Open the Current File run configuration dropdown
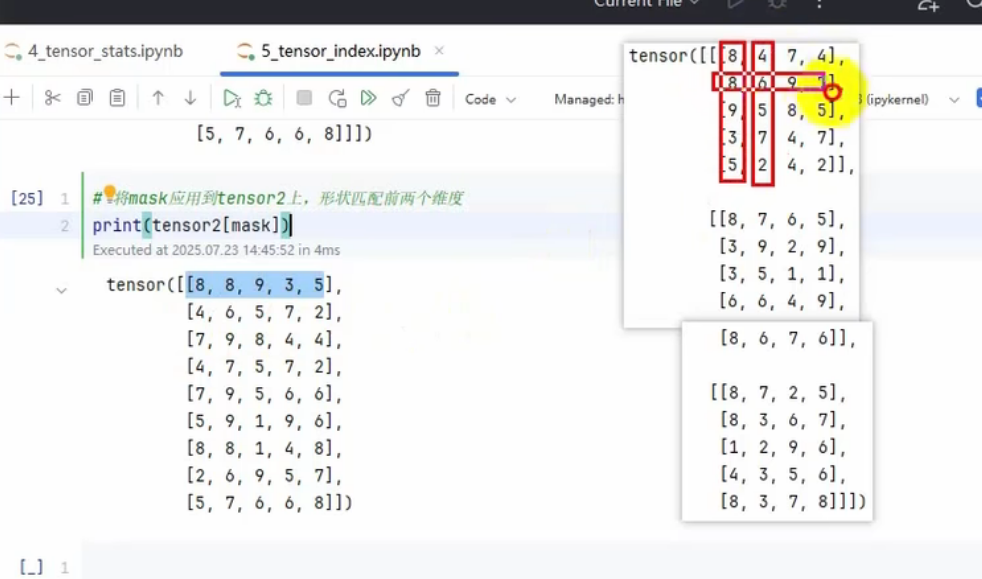Screen dimensions: 982x579 click(x=646, y=4)
